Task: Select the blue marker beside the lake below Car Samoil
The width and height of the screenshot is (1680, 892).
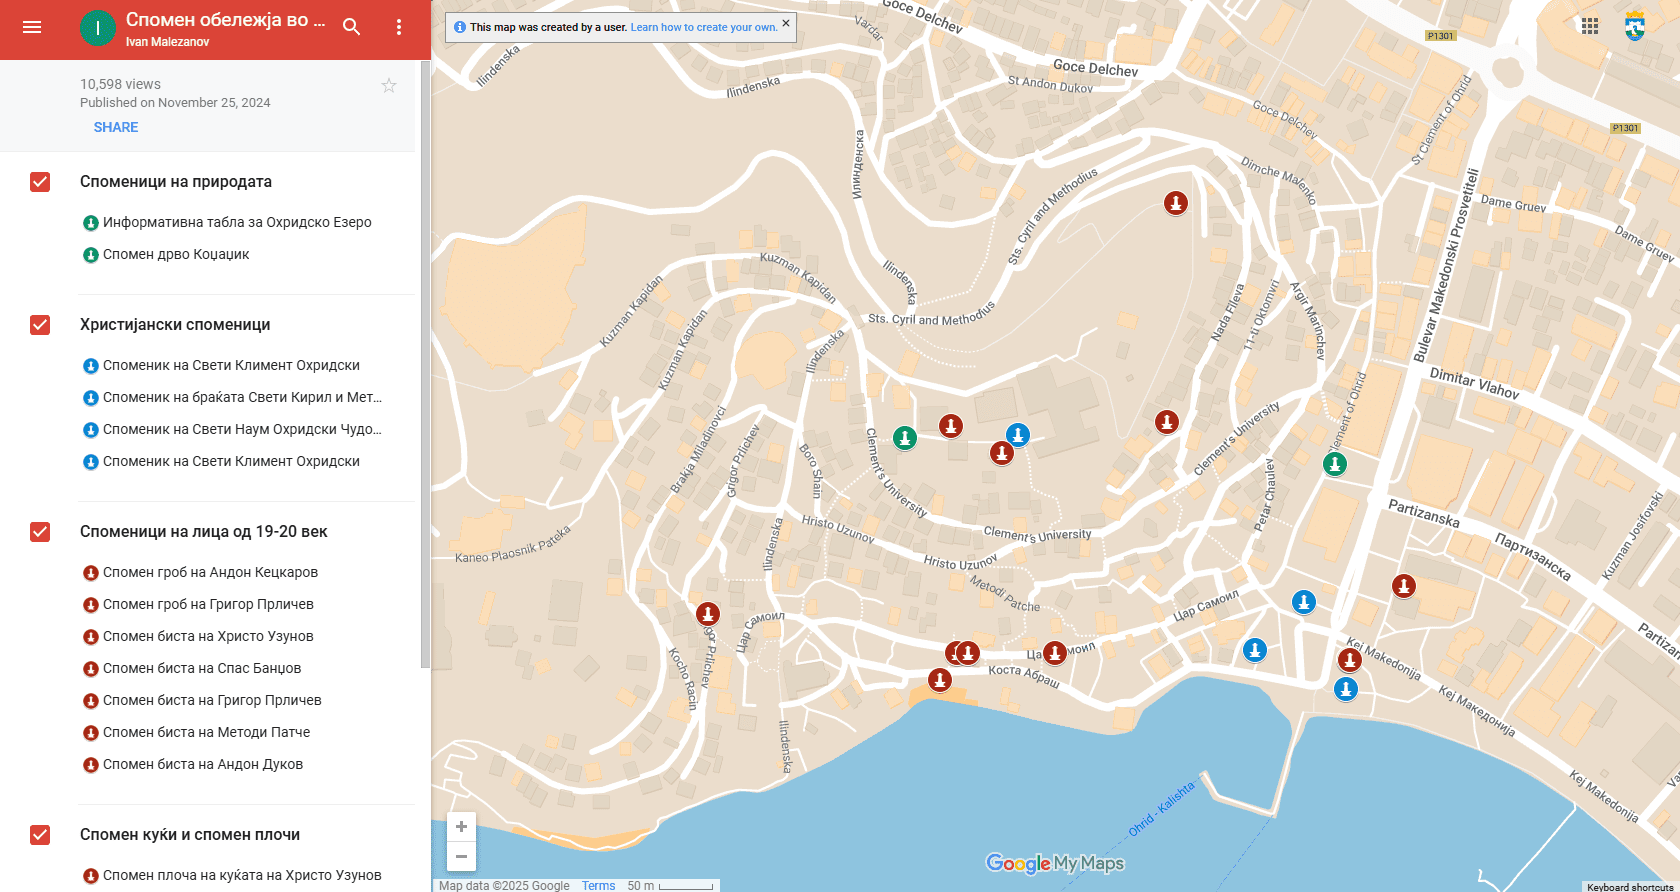Action: point(1255,650)
